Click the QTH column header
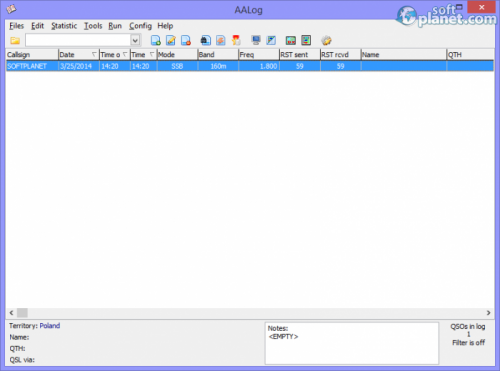The image size is (500, 371). pyautogui.click(x=470, y=55)
